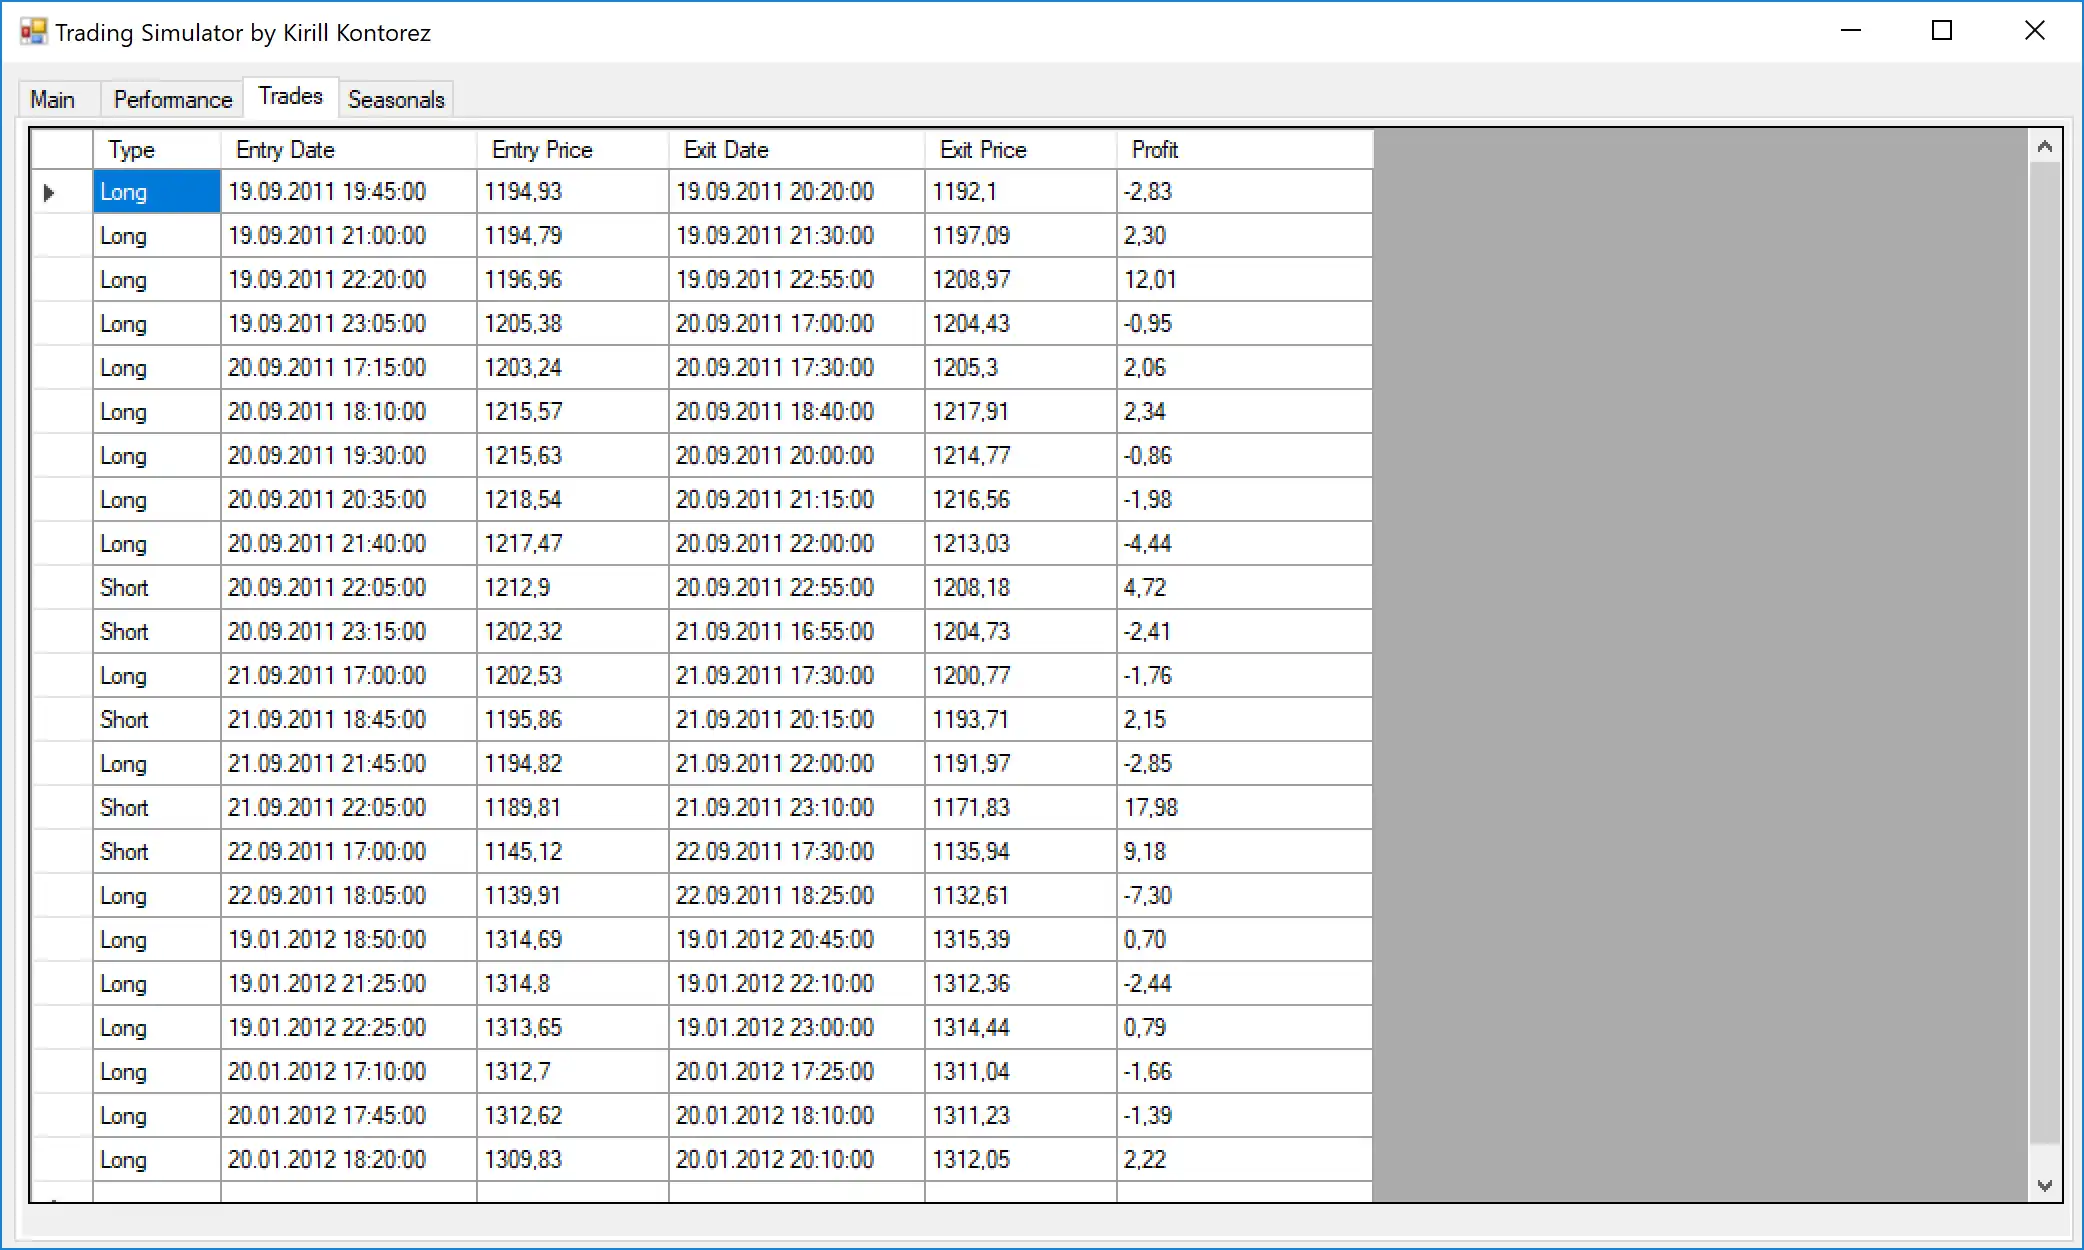Select the first Short trade type cell
The height and width of the screenshot is (1250, 2084).
click(x=156, y=588)
